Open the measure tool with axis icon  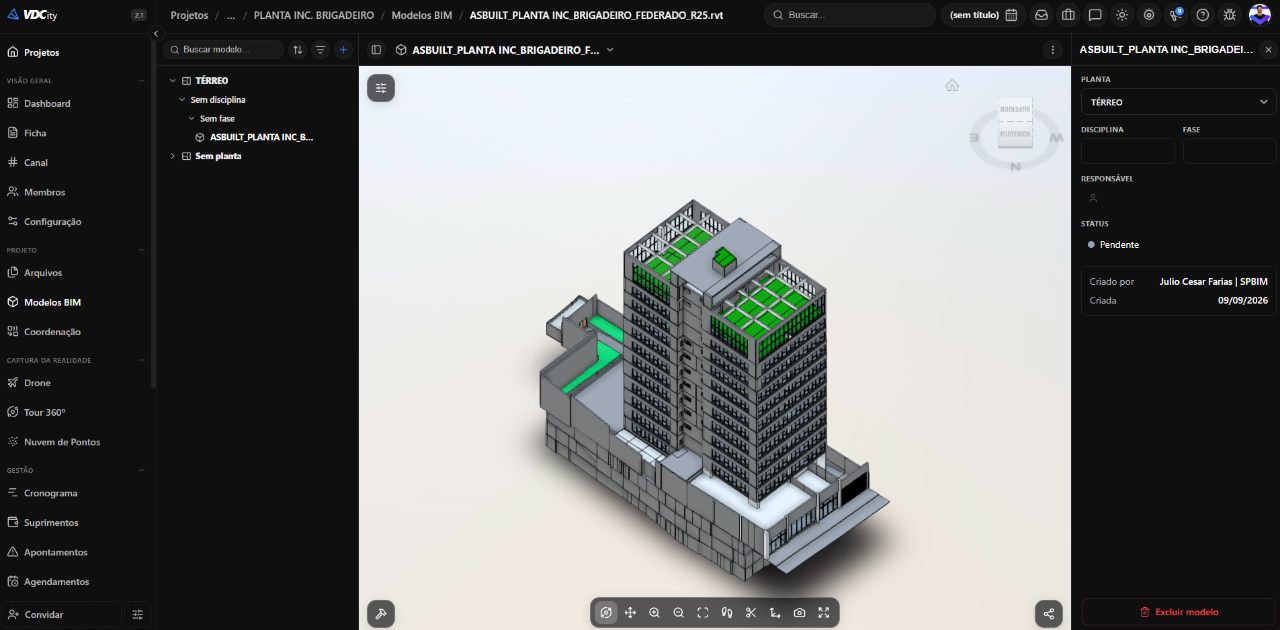pyautogui.click(x=775, y=613)
